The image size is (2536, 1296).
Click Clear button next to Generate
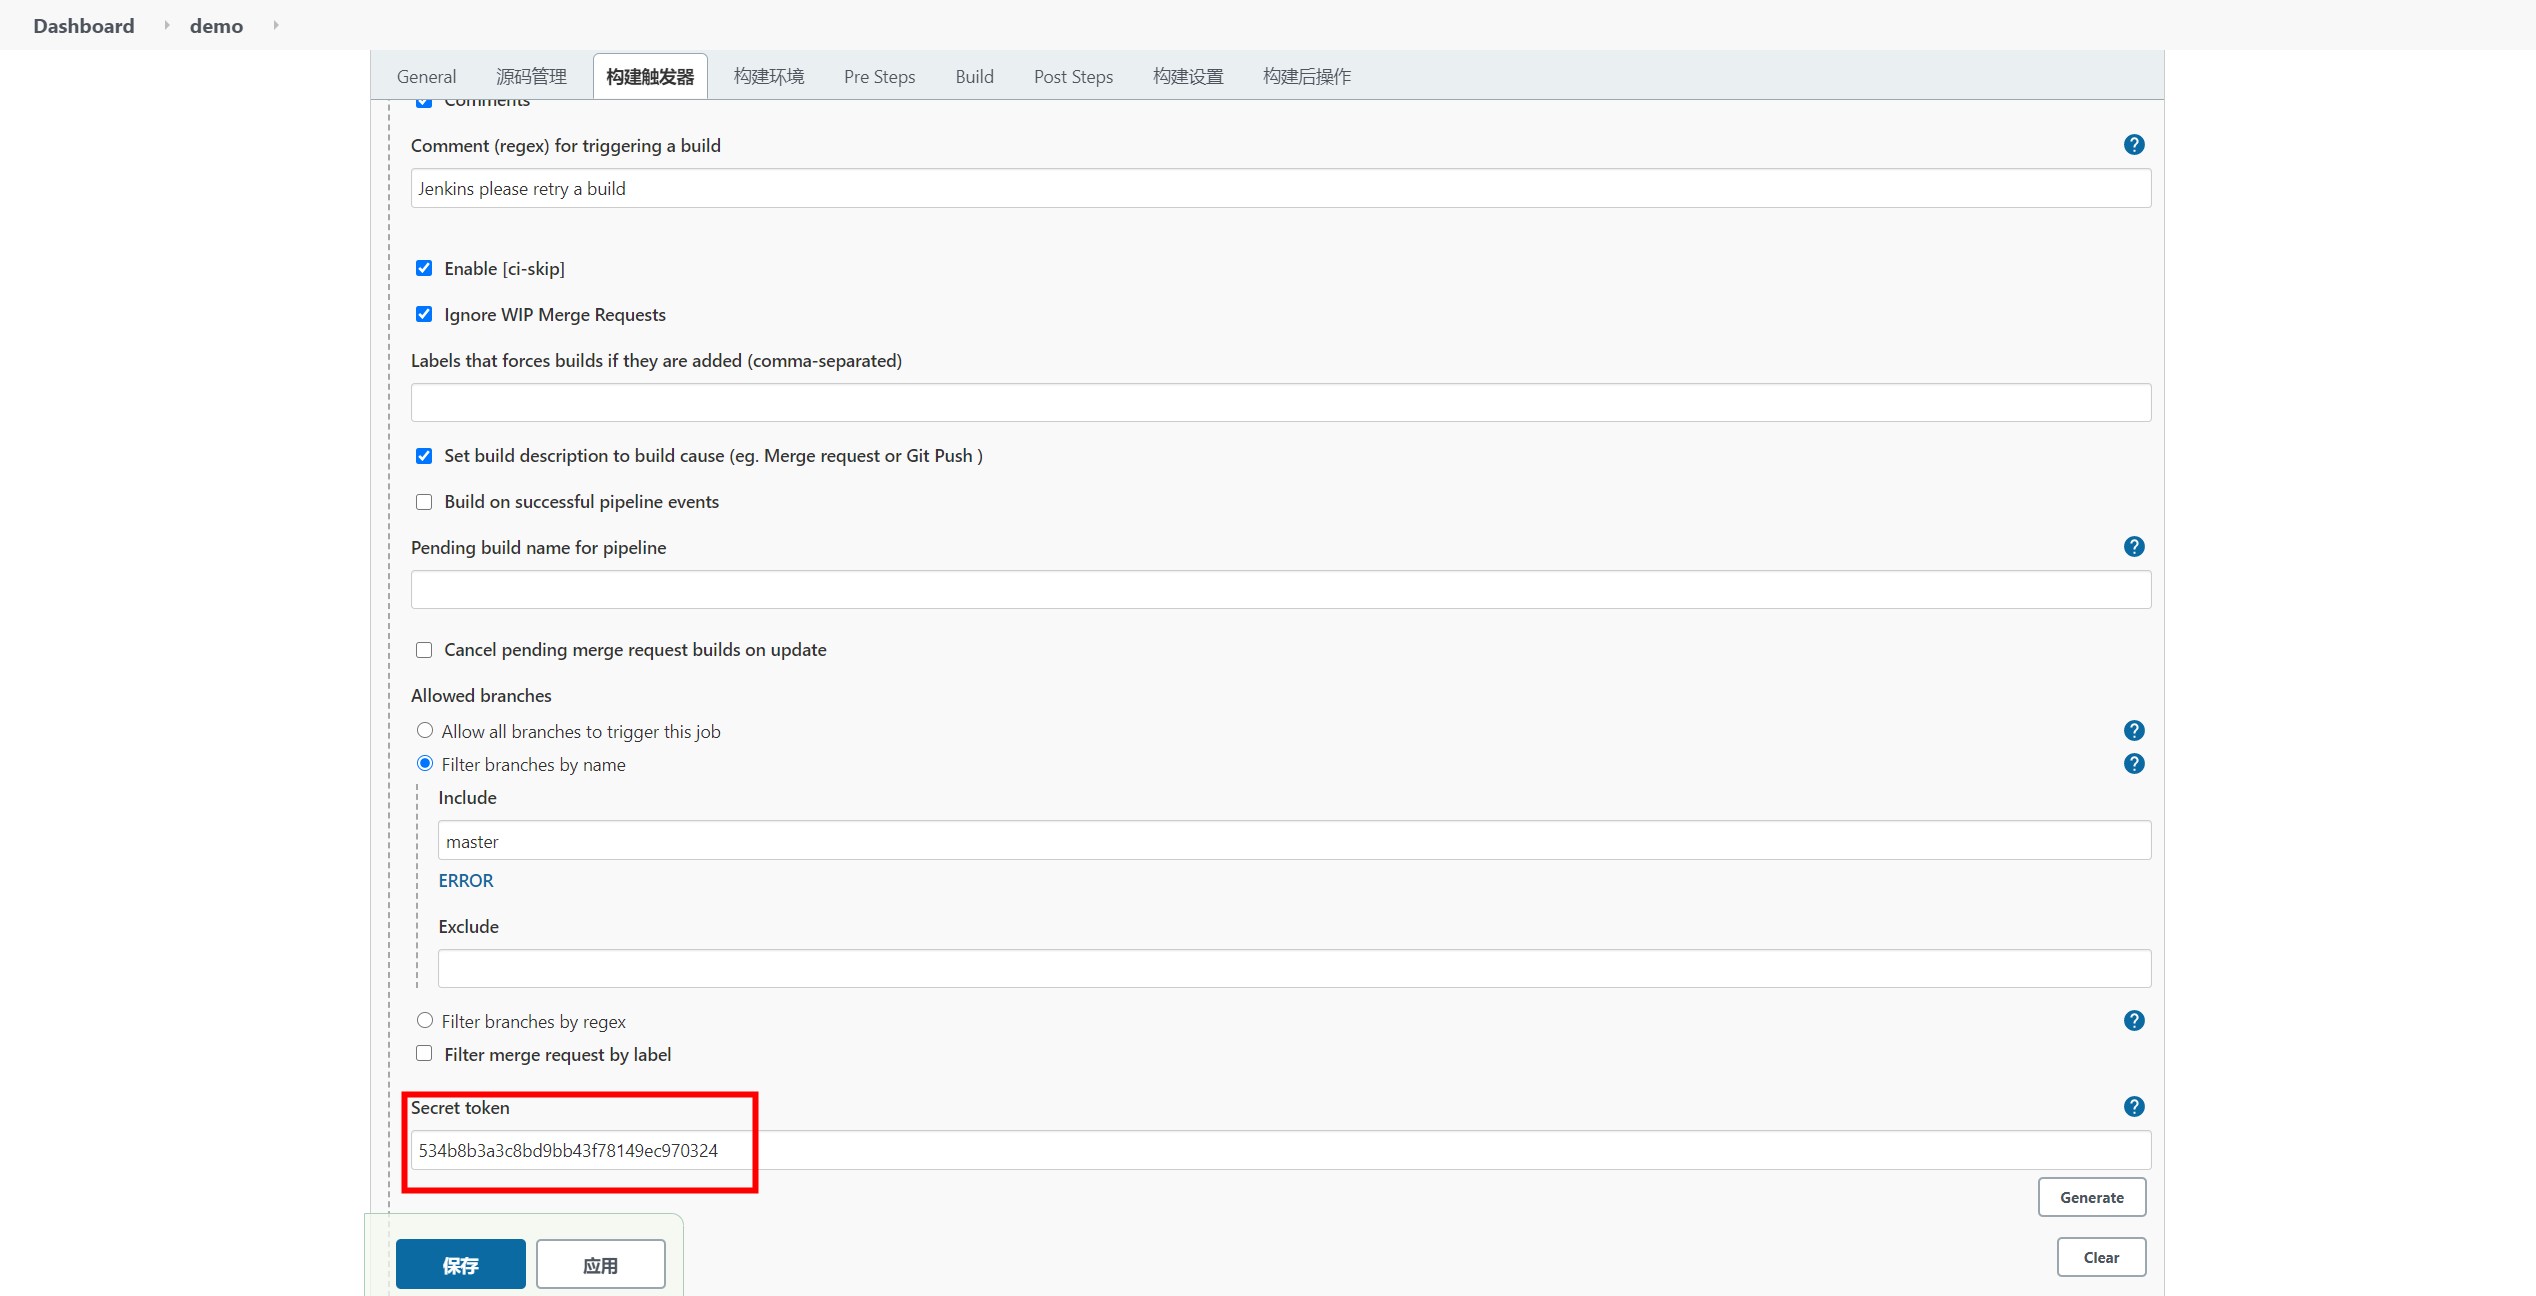coord(2100,1255)
